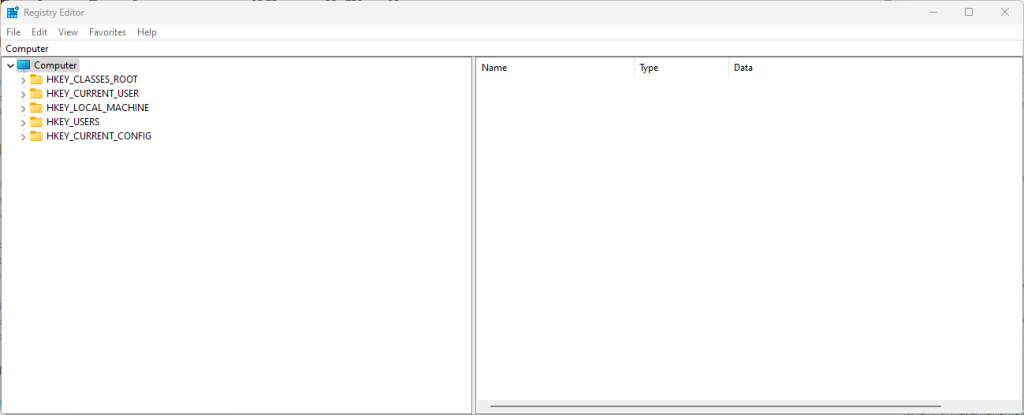Maximize the Registry Editor window
The height and width of the screenshot is (415, 1024).
pos(968,12)
